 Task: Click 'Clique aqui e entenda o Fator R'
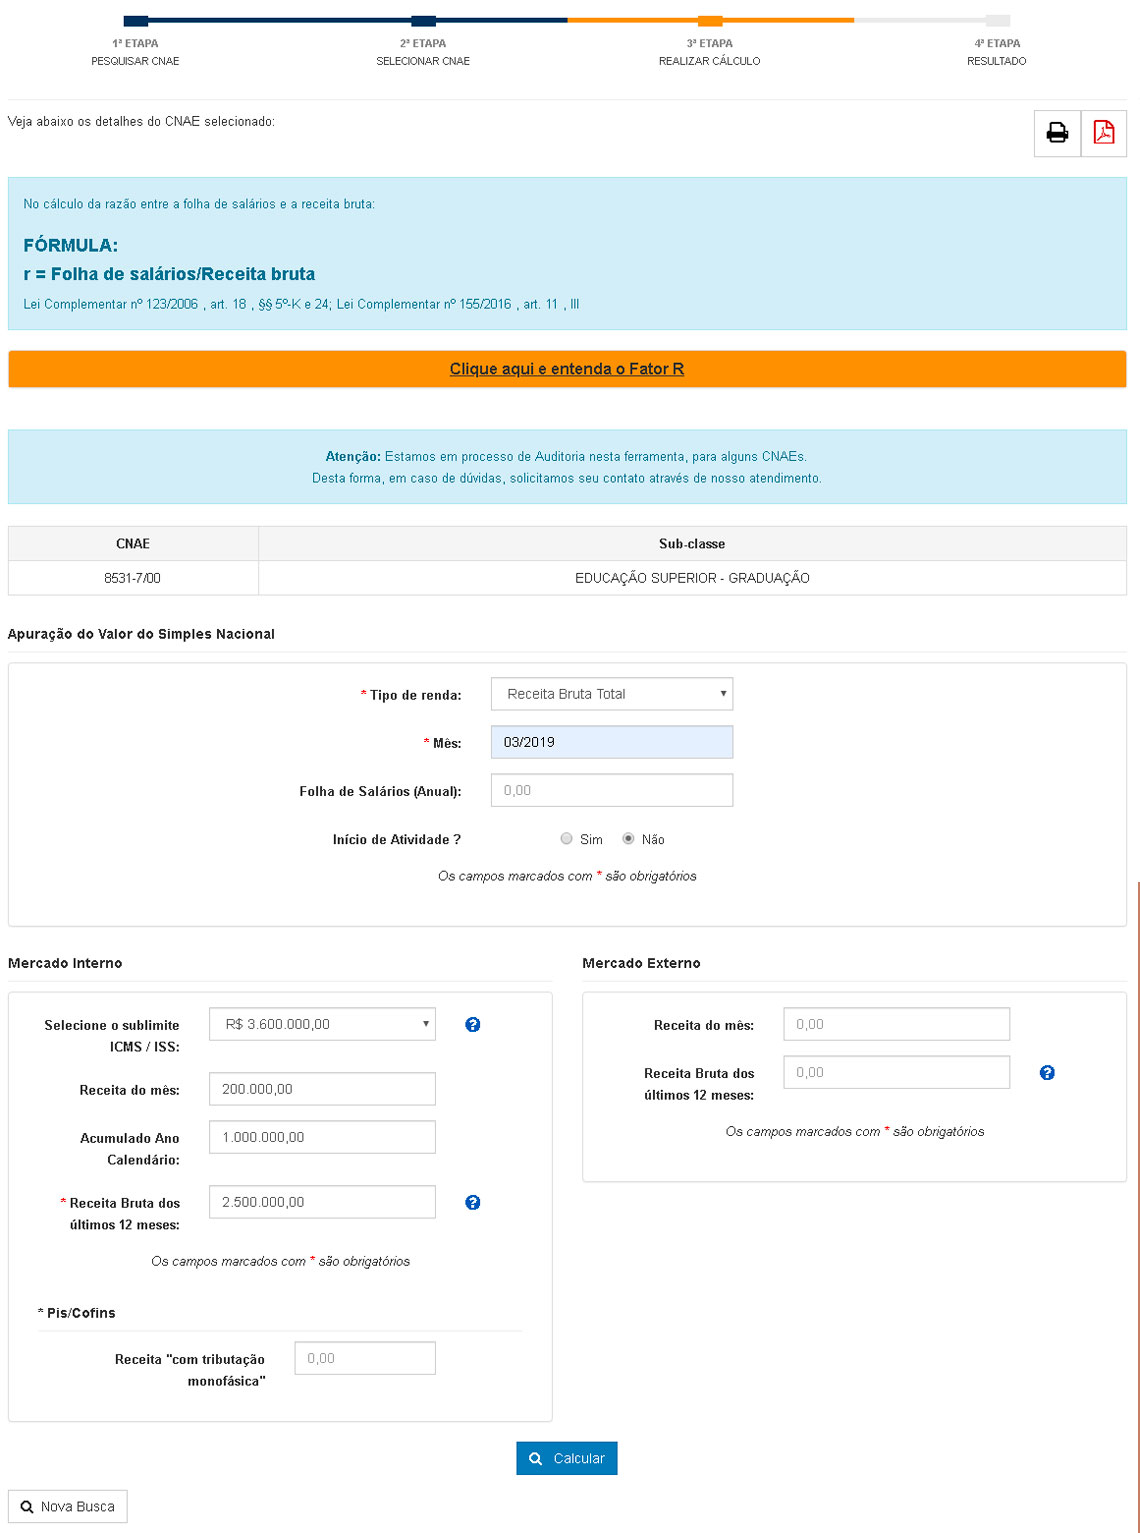[567, 369]
